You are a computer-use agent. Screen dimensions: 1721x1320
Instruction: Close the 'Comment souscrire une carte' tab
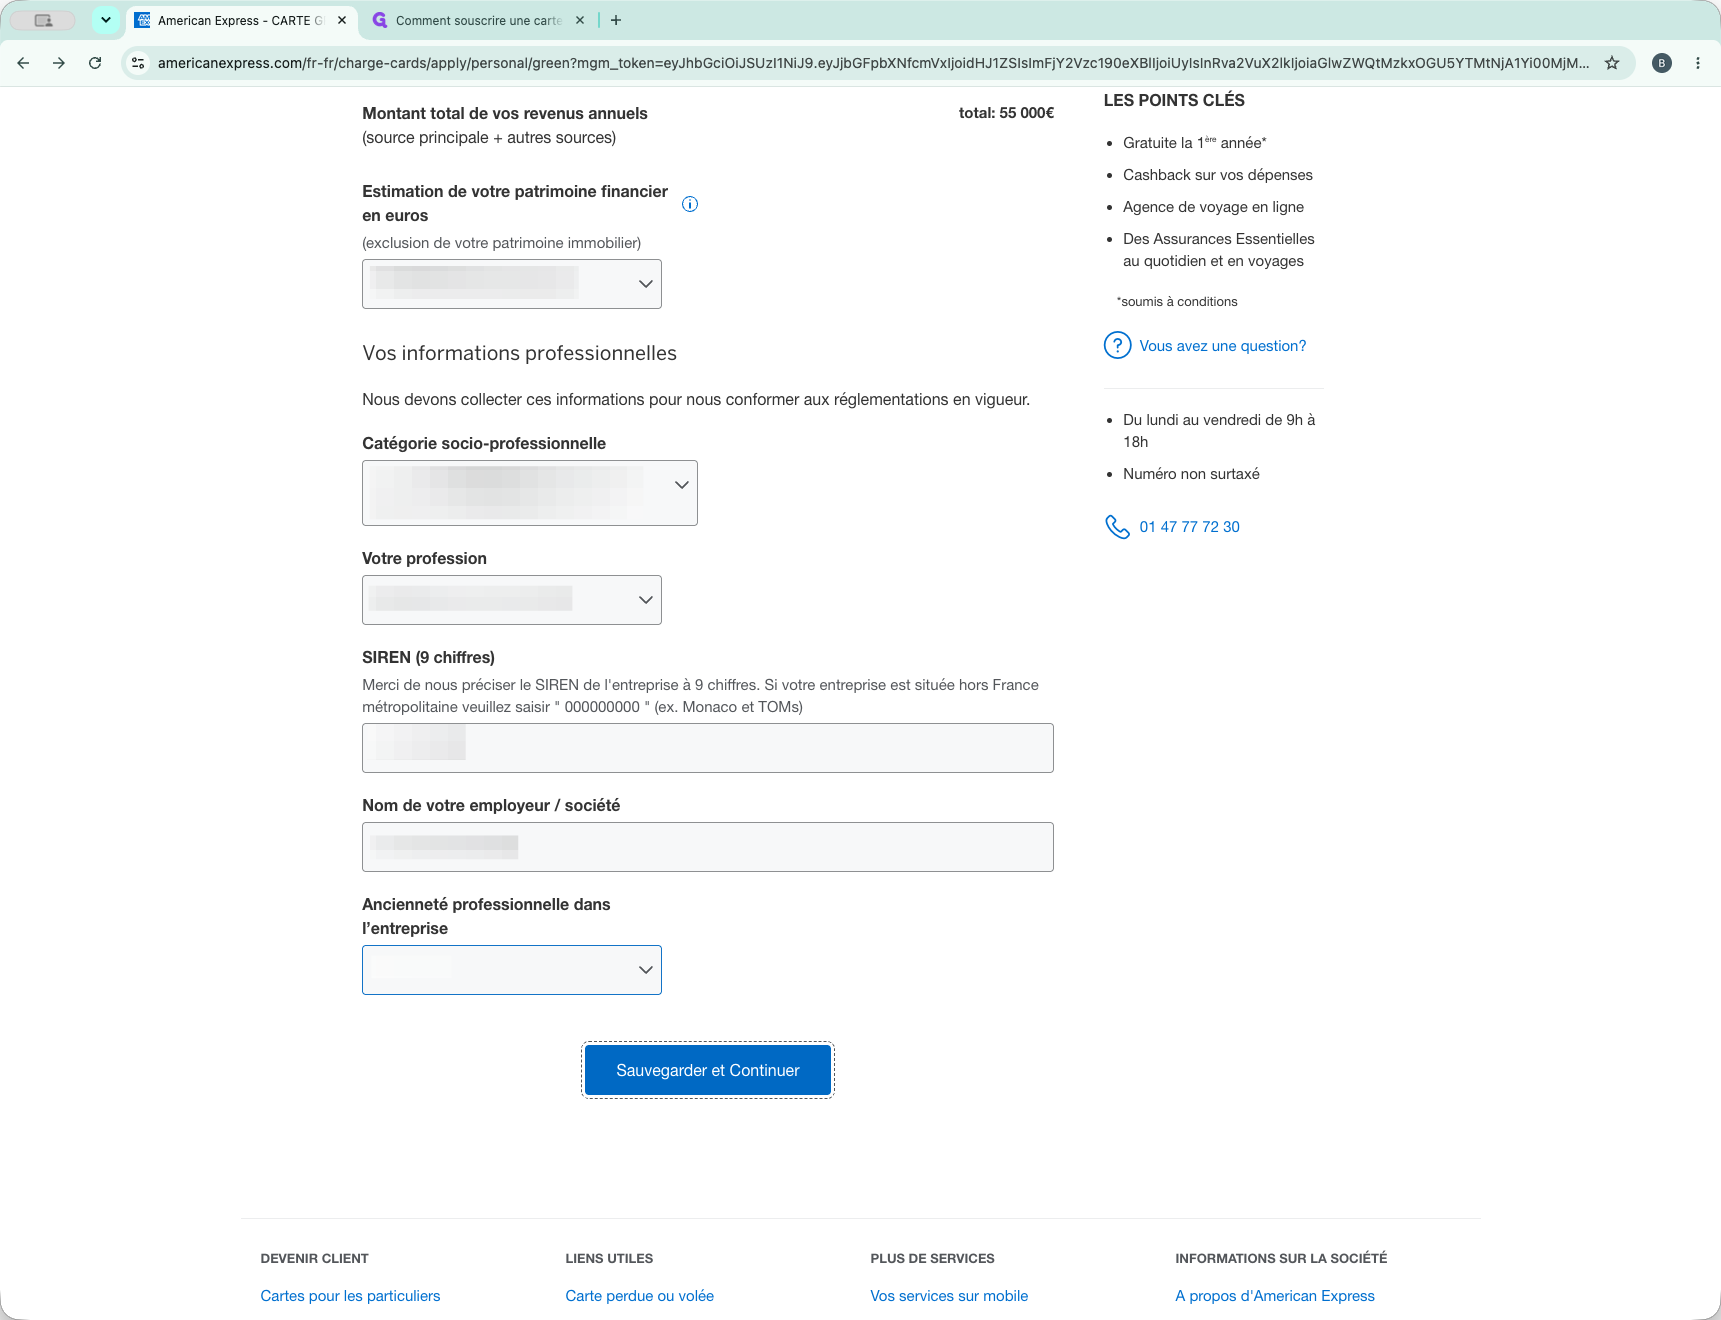[x=580, y=20]
